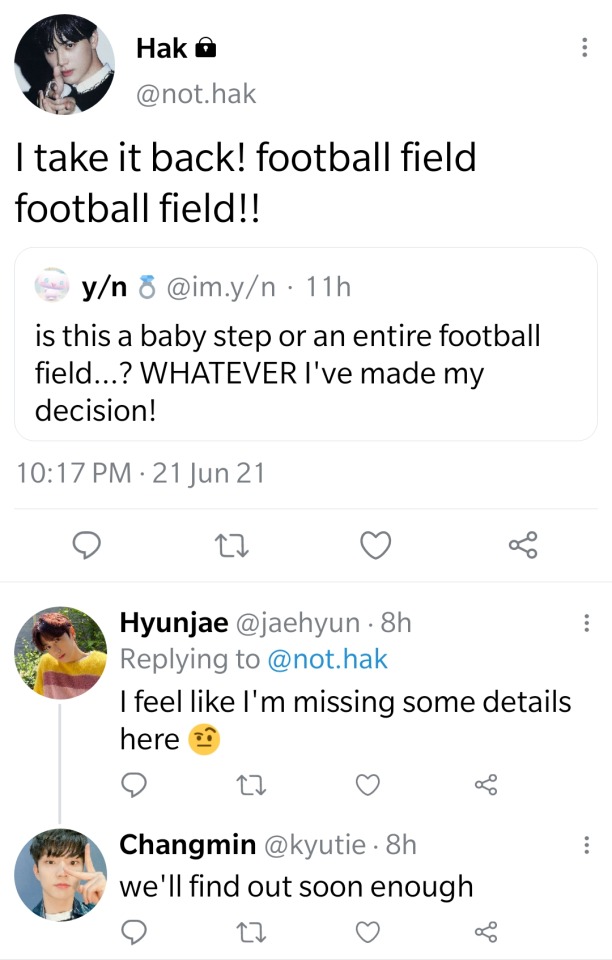Share Changmin's reply
This screenshot has height=960, width=612.
point(486,933)
